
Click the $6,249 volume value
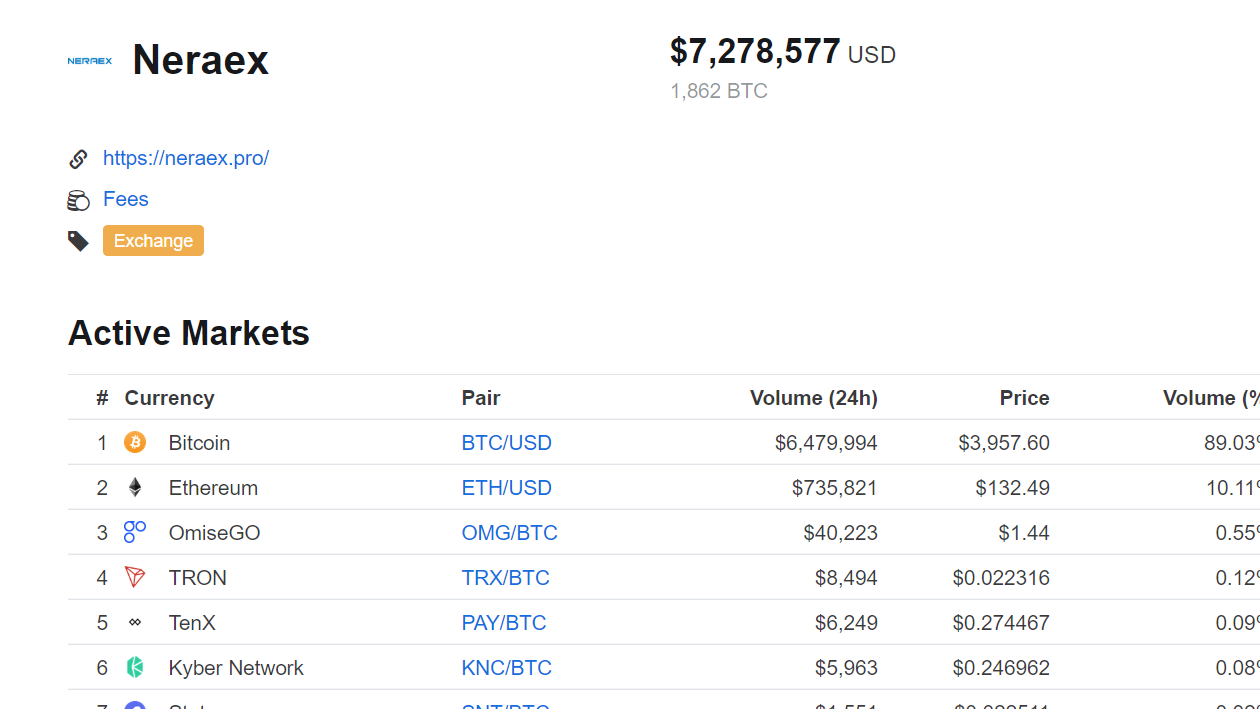(x=847, y=622)
